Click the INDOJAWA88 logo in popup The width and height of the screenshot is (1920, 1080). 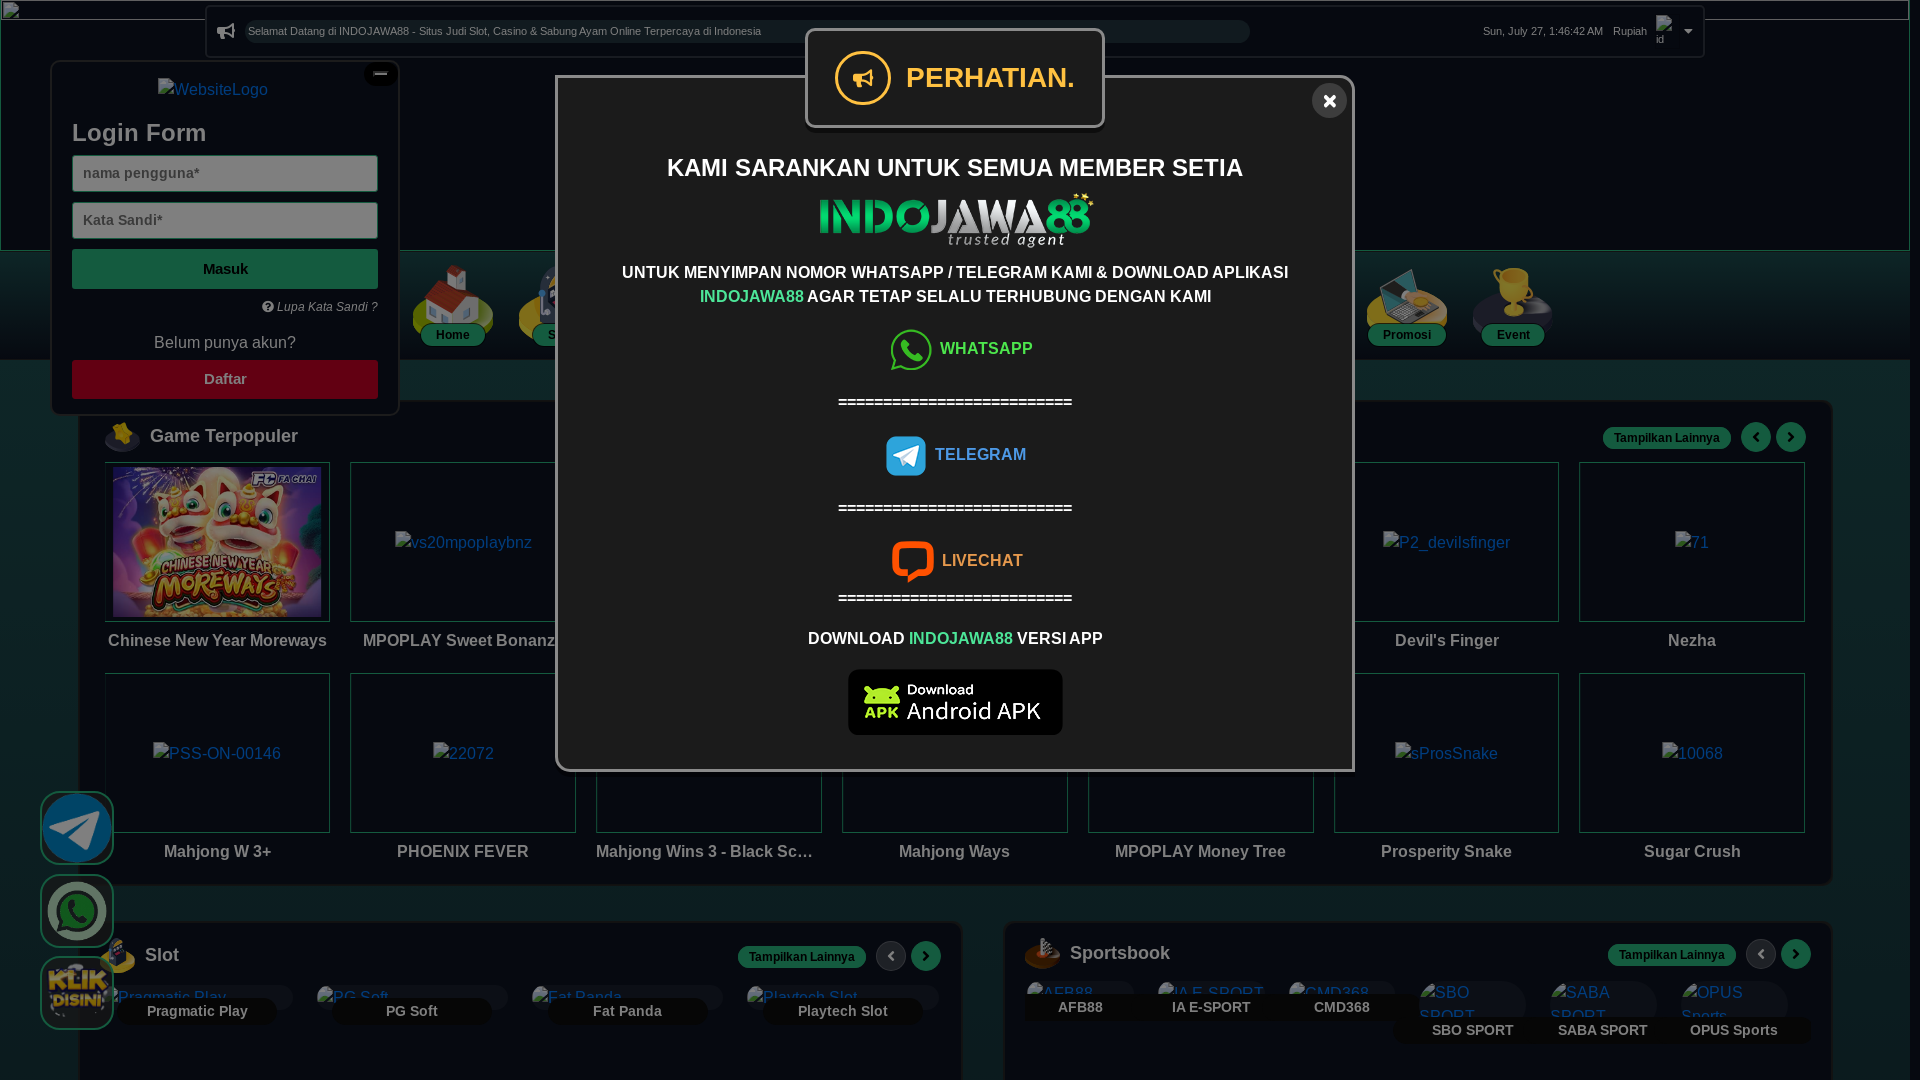coord(955,220)
